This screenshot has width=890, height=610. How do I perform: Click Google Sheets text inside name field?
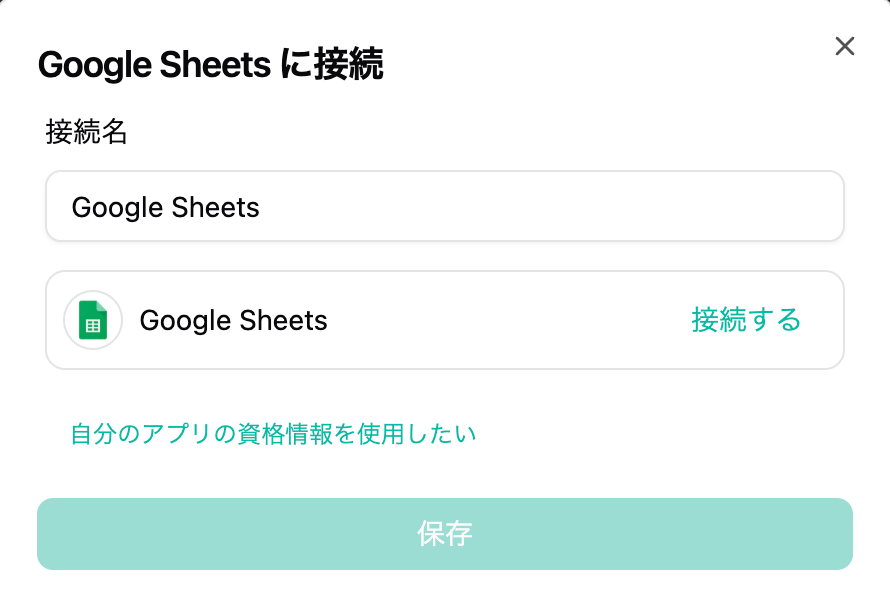(166, 208)
